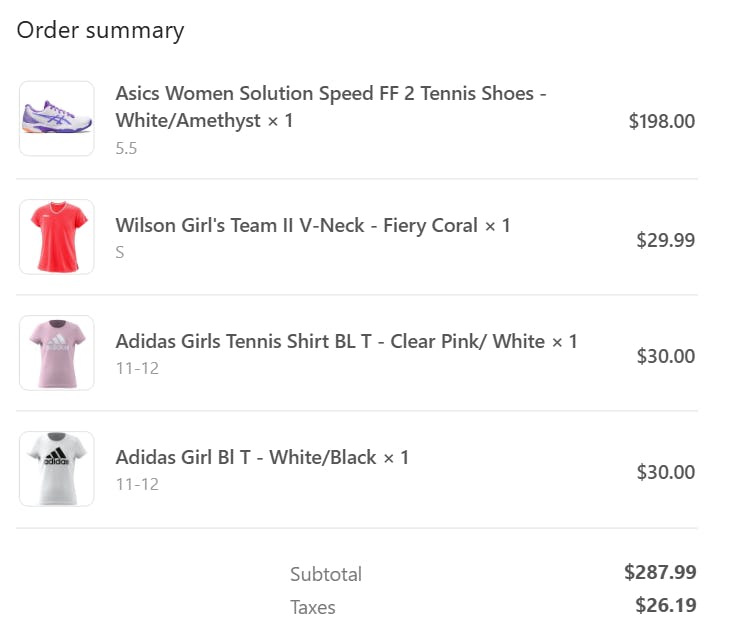
Task: Click the S size under Wilson V-Neck
Action: click(x=120, y=252)
